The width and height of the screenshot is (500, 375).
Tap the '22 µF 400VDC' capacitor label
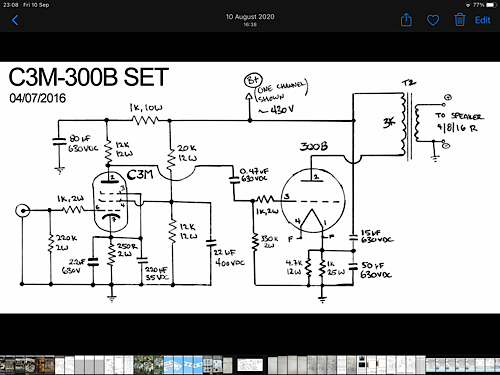[229, 257]
